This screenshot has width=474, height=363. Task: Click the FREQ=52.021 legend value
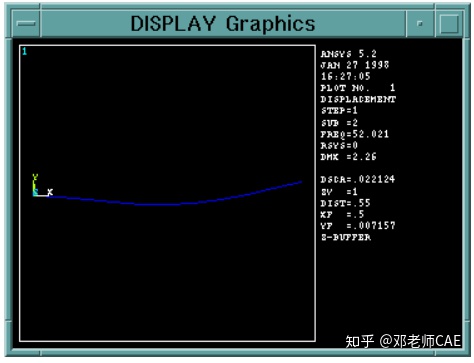tap(355, 134)
